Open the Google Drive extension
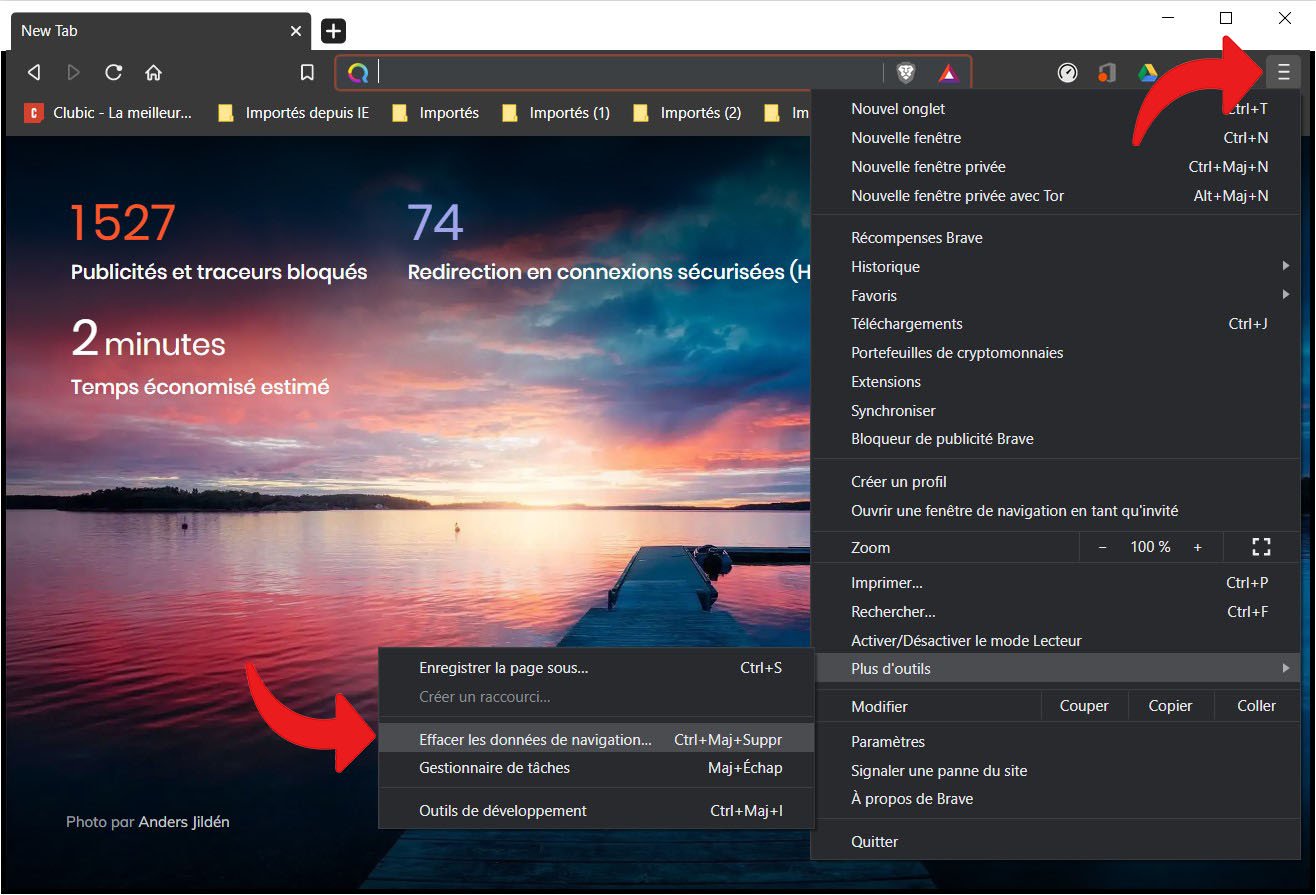Image resolution: width=1316 pixels, height=895 pixels. click(1148, 72)
